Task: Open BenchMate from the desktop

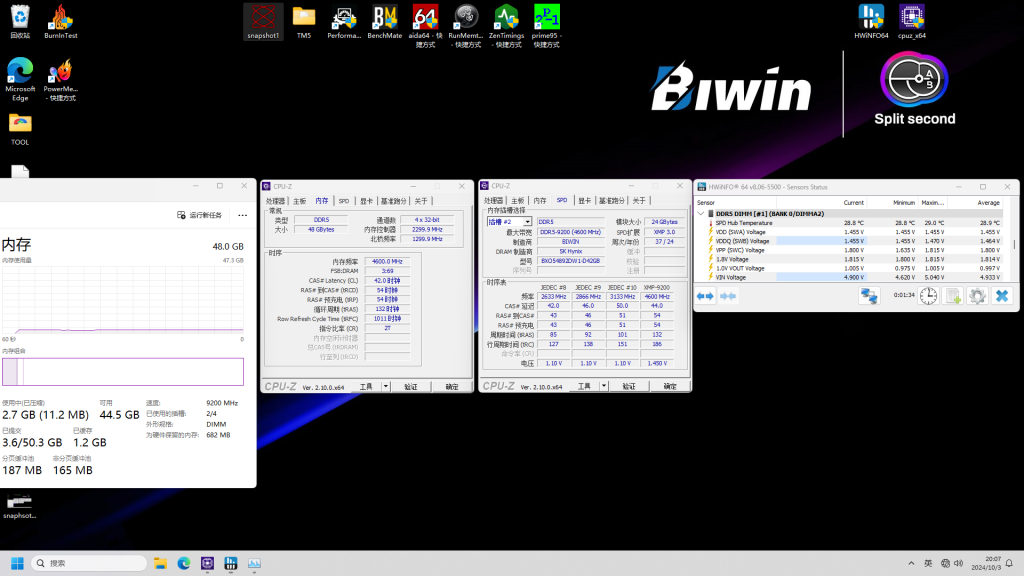Action: (385, 18)
